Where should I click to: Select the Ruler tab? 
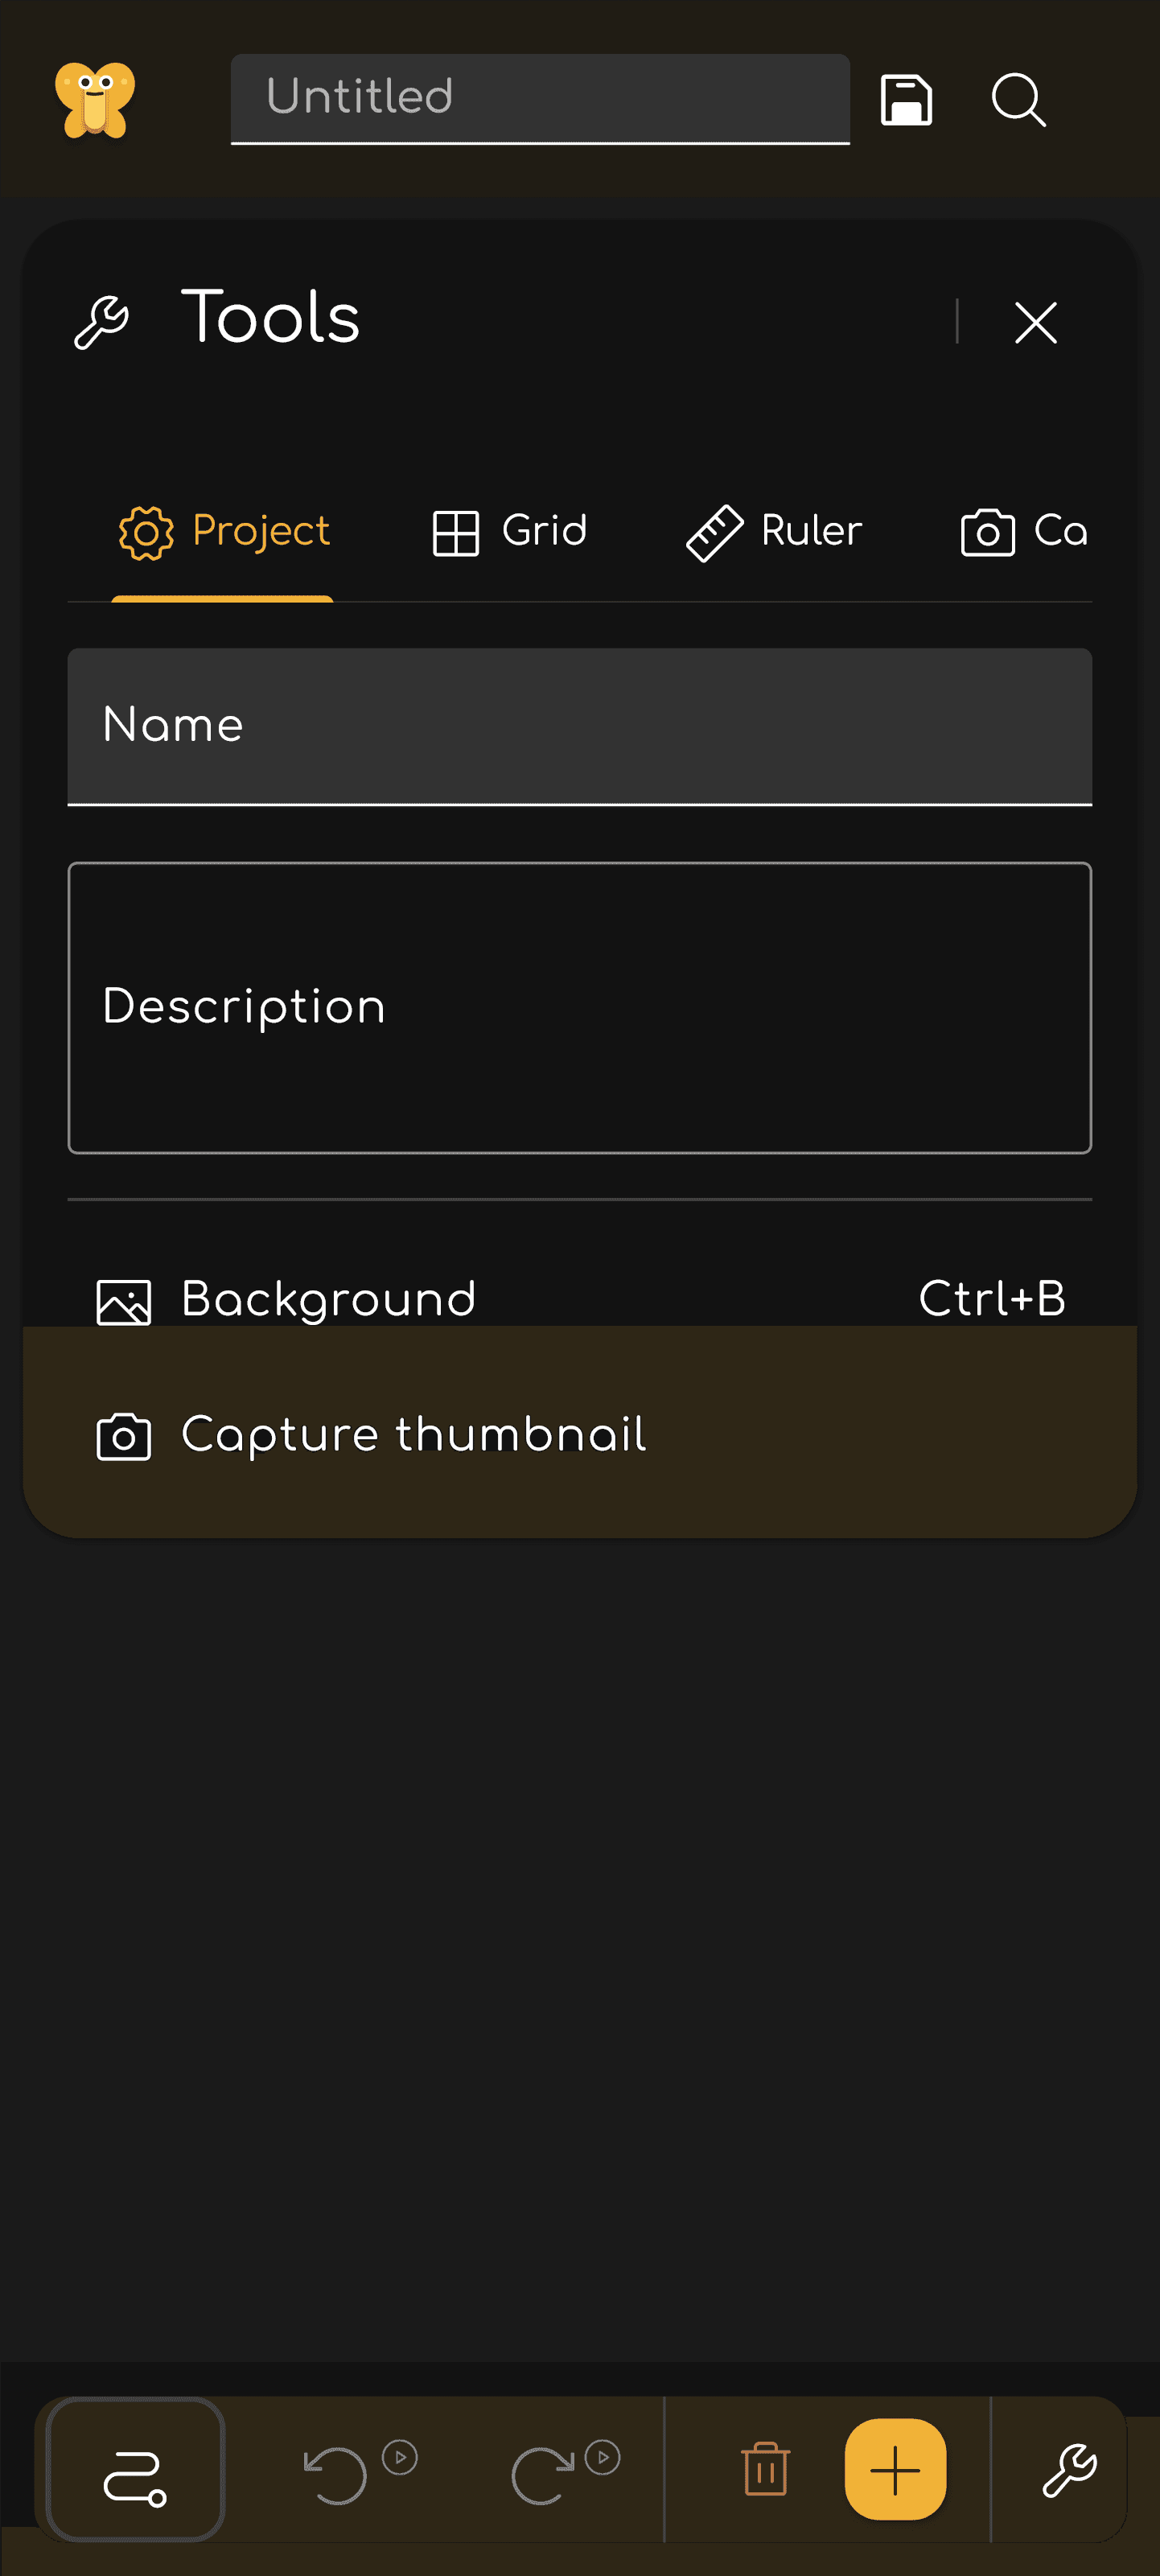[774, 531]
